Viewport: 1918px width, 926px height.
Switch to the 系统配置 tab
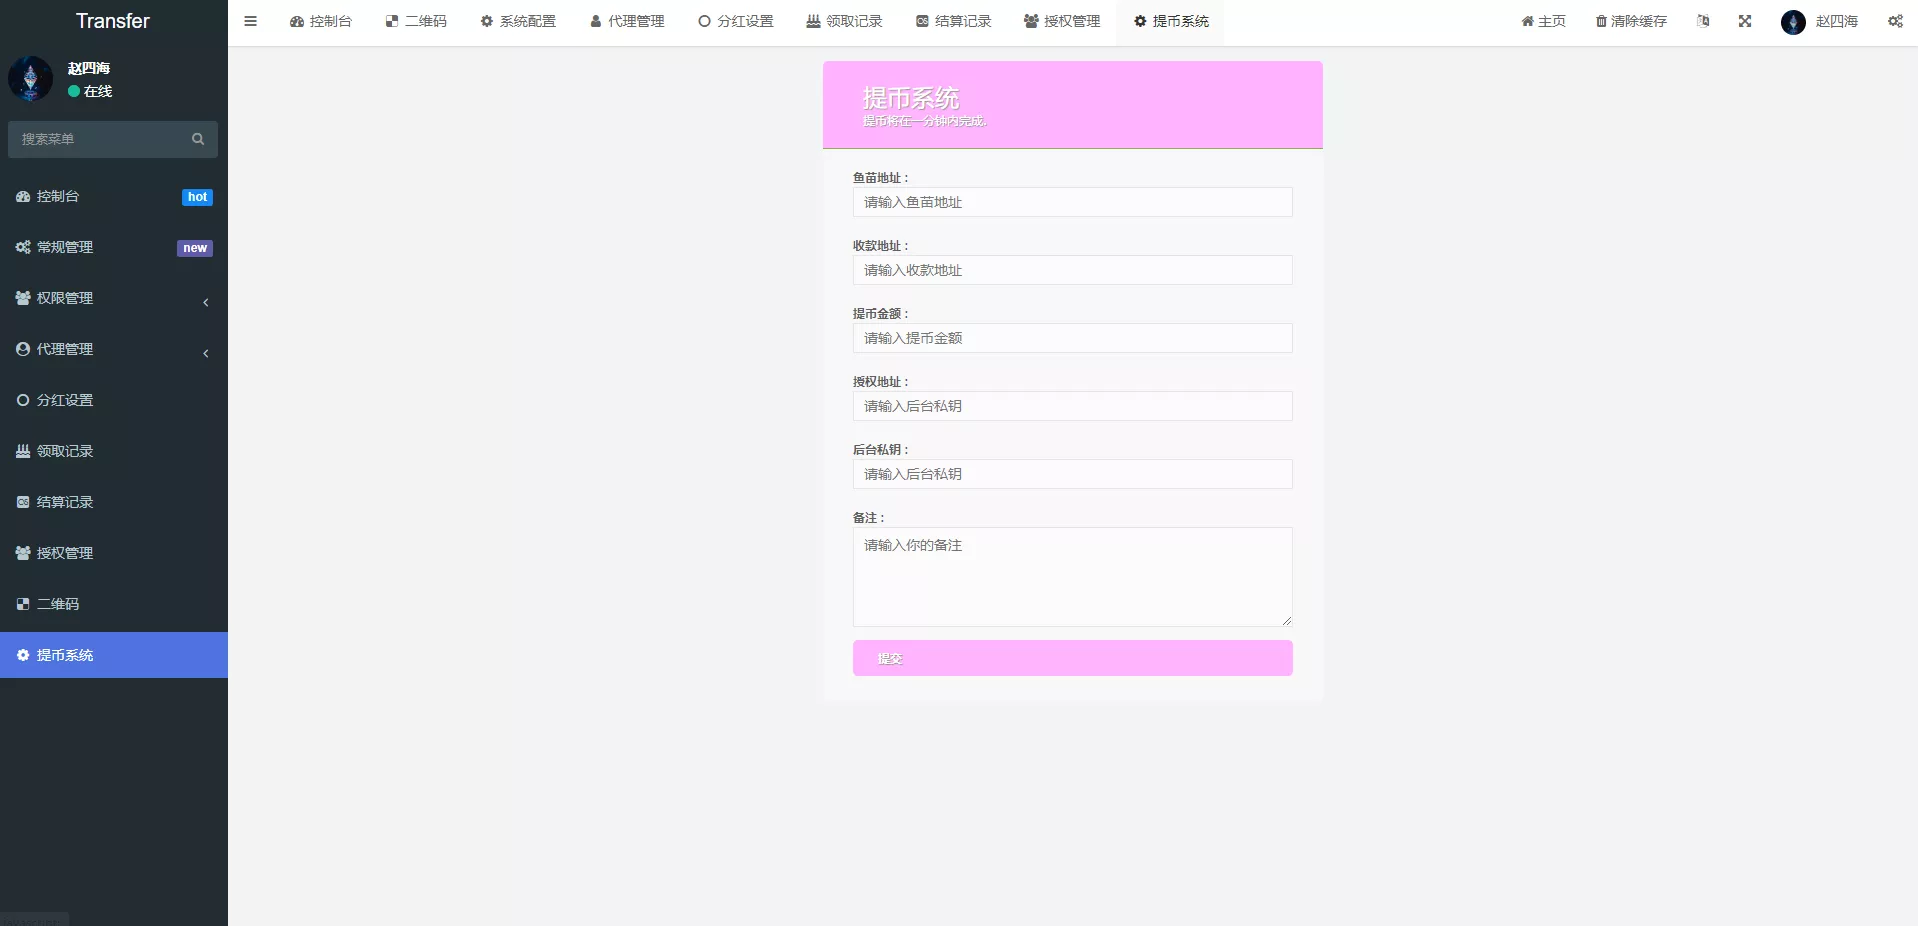tap(518, 21)
